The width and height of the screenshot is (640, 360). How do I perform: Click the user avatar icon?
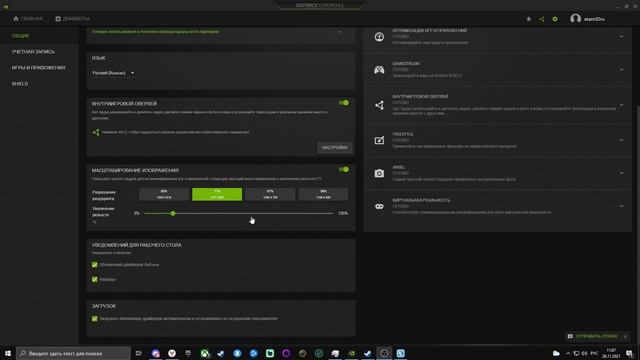pos(576,19)
